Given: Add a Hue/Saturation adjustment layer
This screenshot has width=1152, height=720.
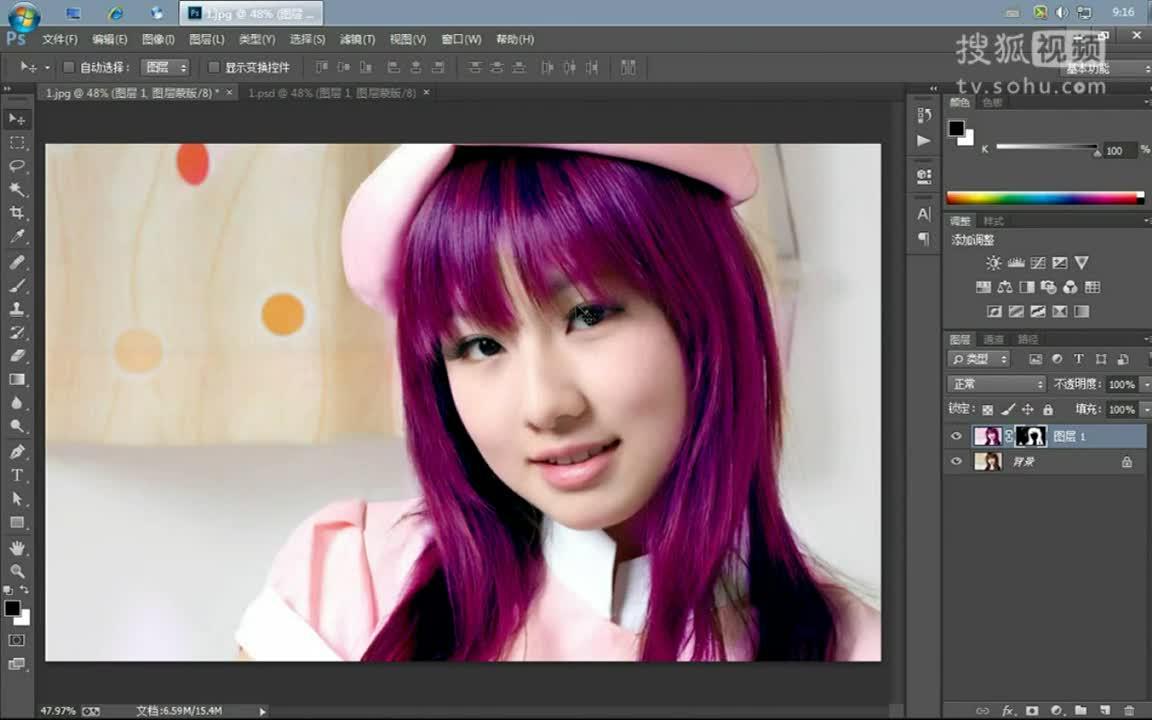Looking at the screenshot, I should click(x=983, y=289).
